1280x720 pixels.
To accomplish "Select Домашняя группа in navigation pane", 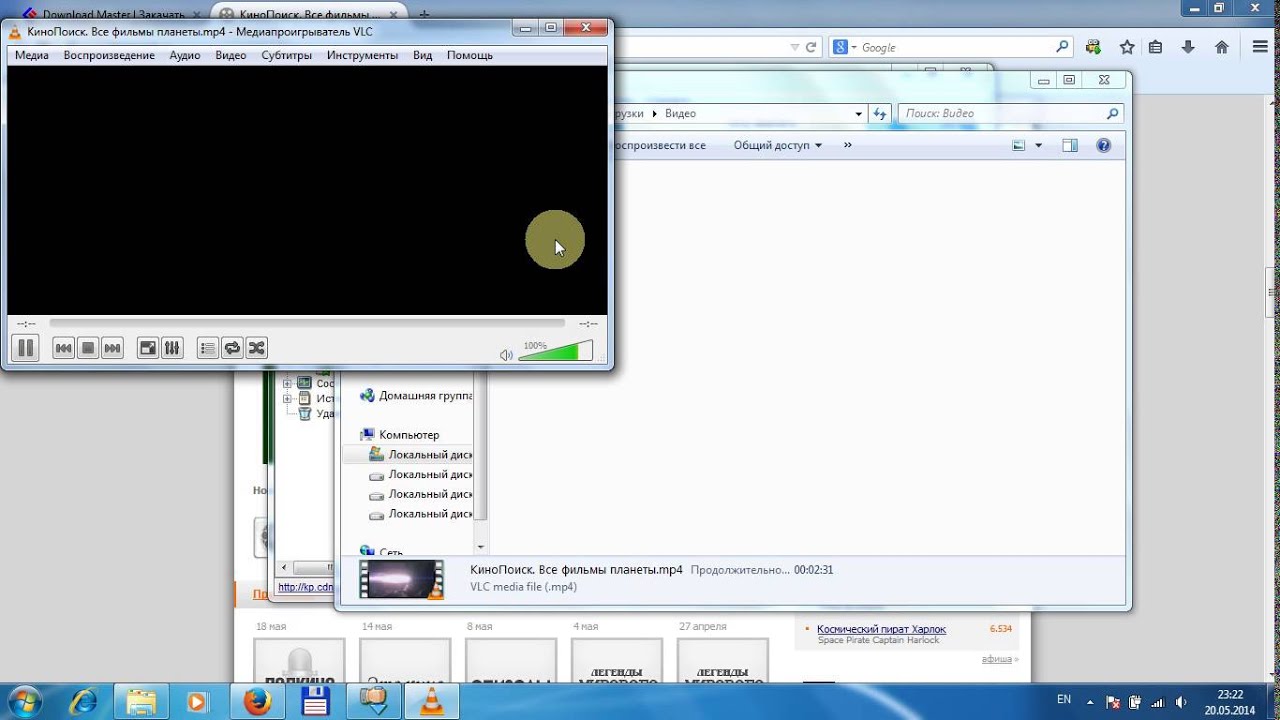I will 416,396.
